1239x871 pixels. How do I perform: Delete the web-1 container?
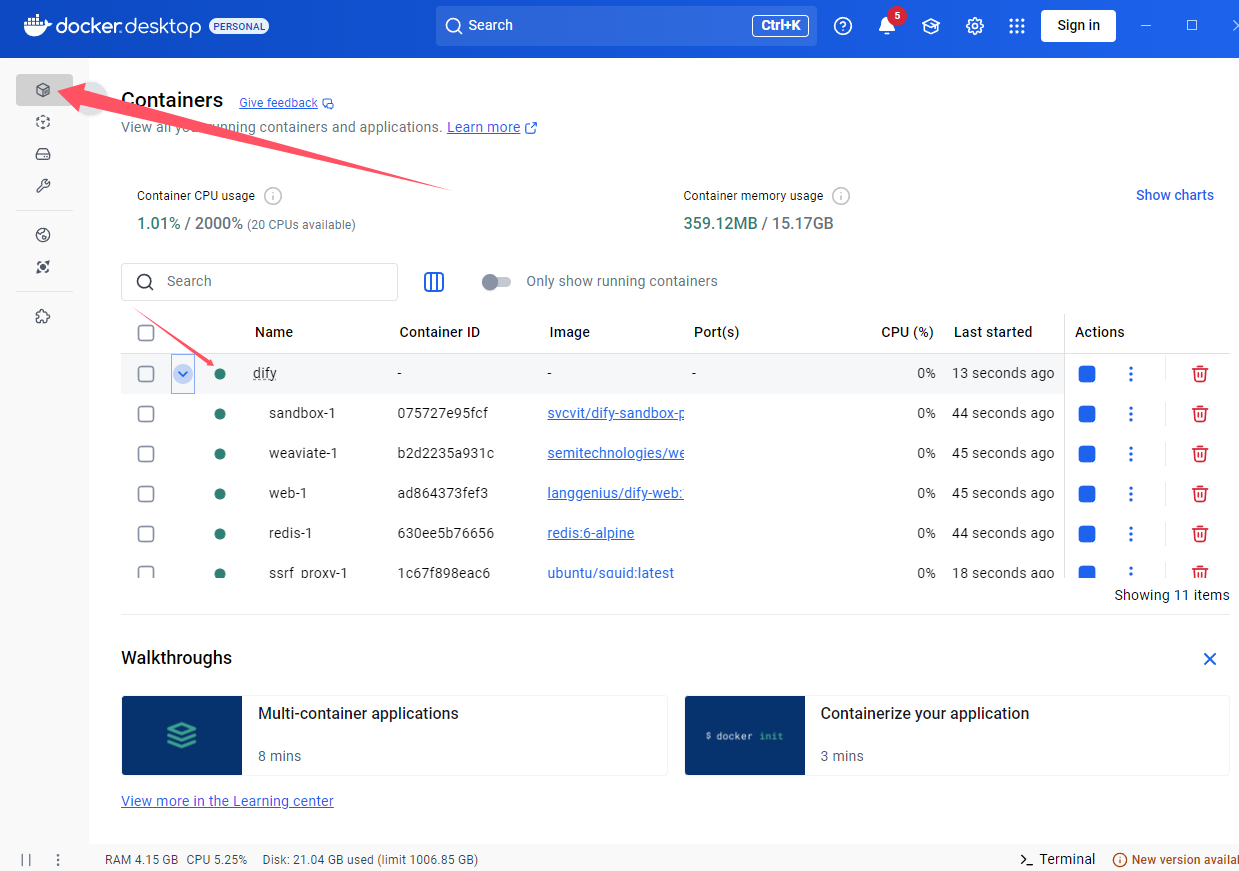(1200, 494)
